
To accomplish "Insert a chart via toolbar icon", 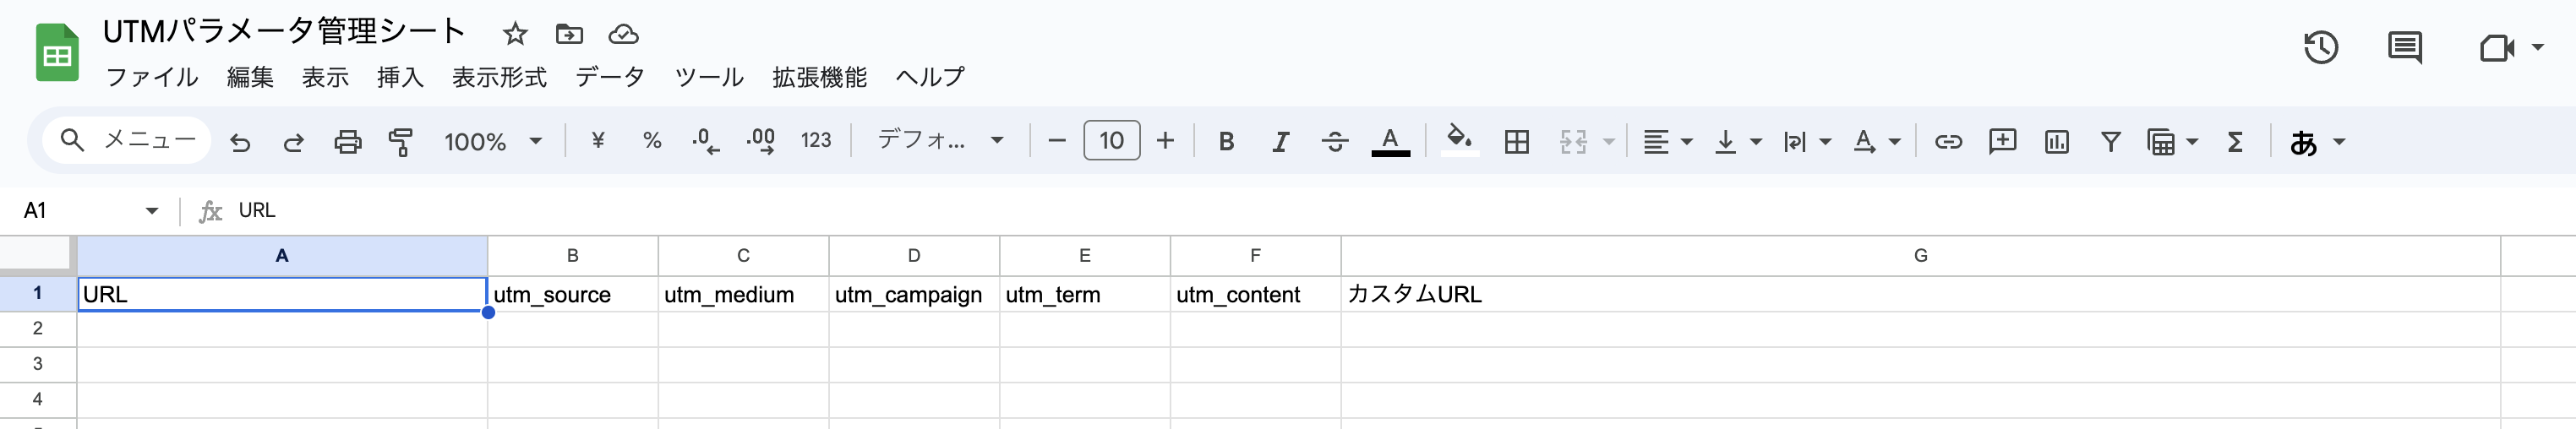I will click(x=2056, y=142).
